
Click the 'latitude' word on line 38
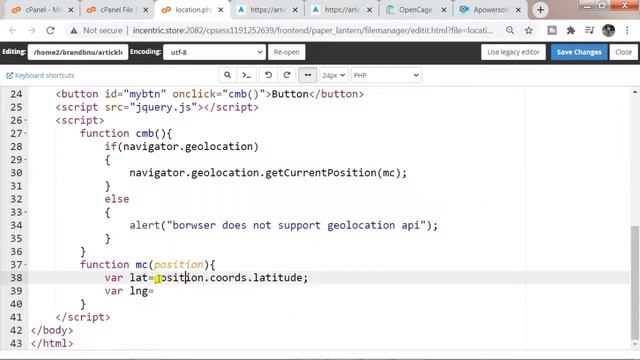click(x=278, y=278)
